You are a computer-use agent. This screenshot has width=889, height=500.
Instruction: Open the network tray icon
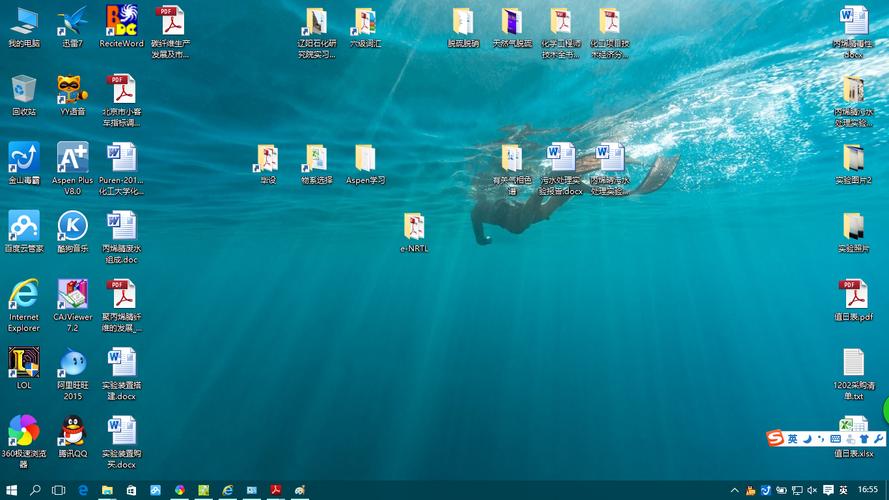pyautogui.click(x=797, y=490)
